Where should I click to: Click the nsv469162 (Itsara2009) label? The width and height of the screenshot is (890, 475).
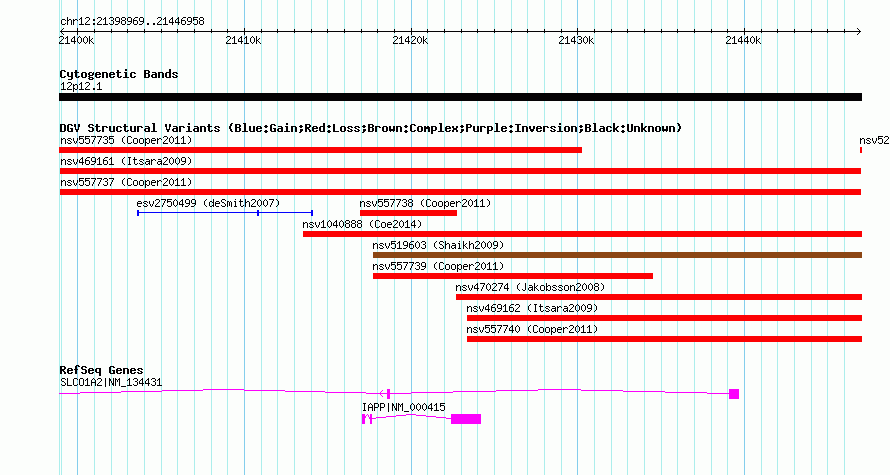coord(532,308)
